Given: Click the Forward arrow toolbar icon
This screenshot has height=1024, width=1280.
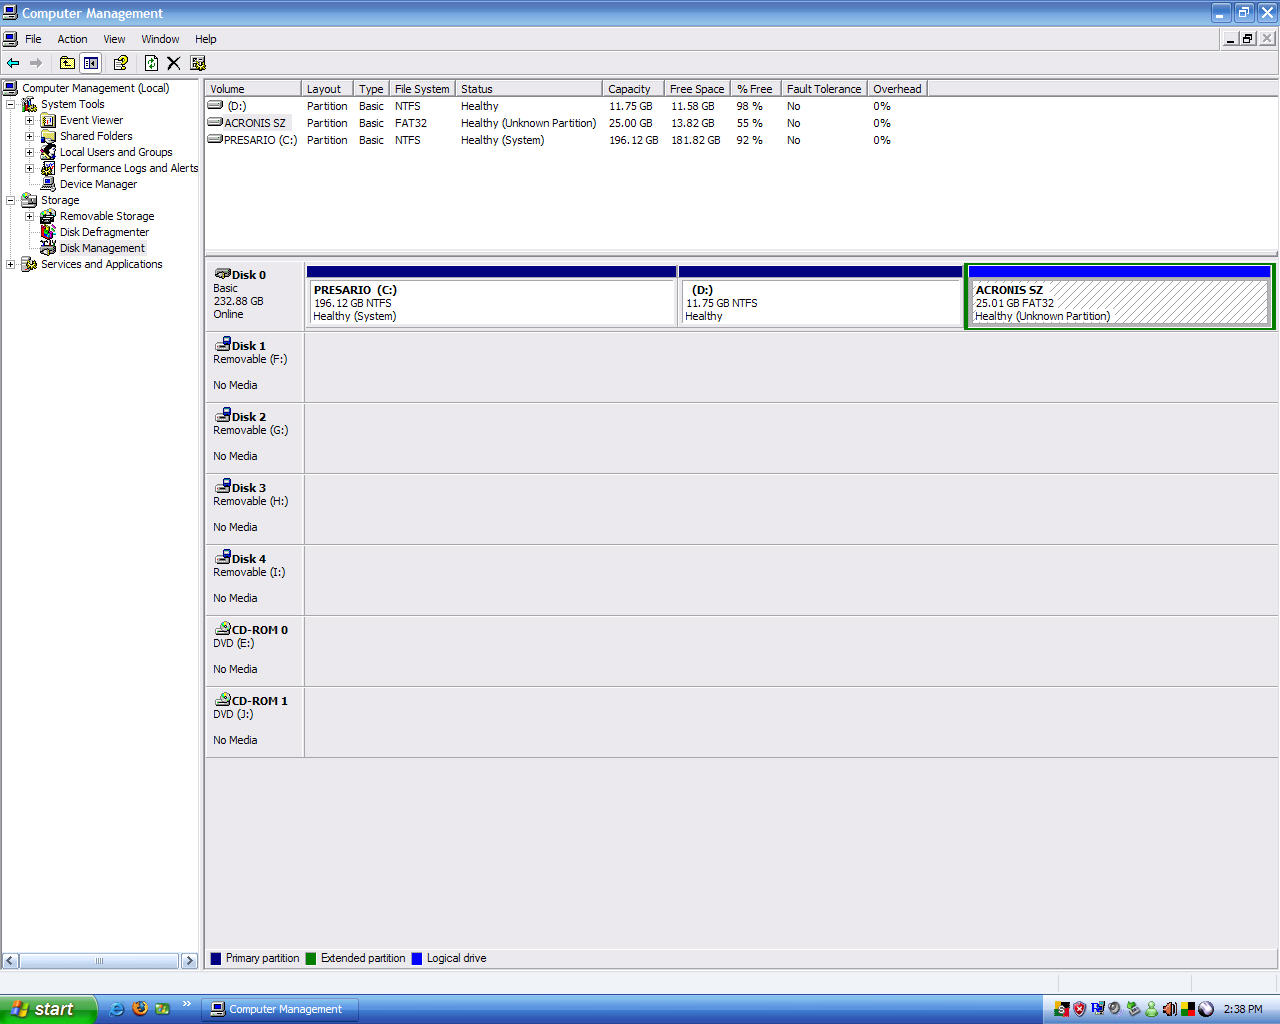Looking at the screenshot, I should point(36,63).
